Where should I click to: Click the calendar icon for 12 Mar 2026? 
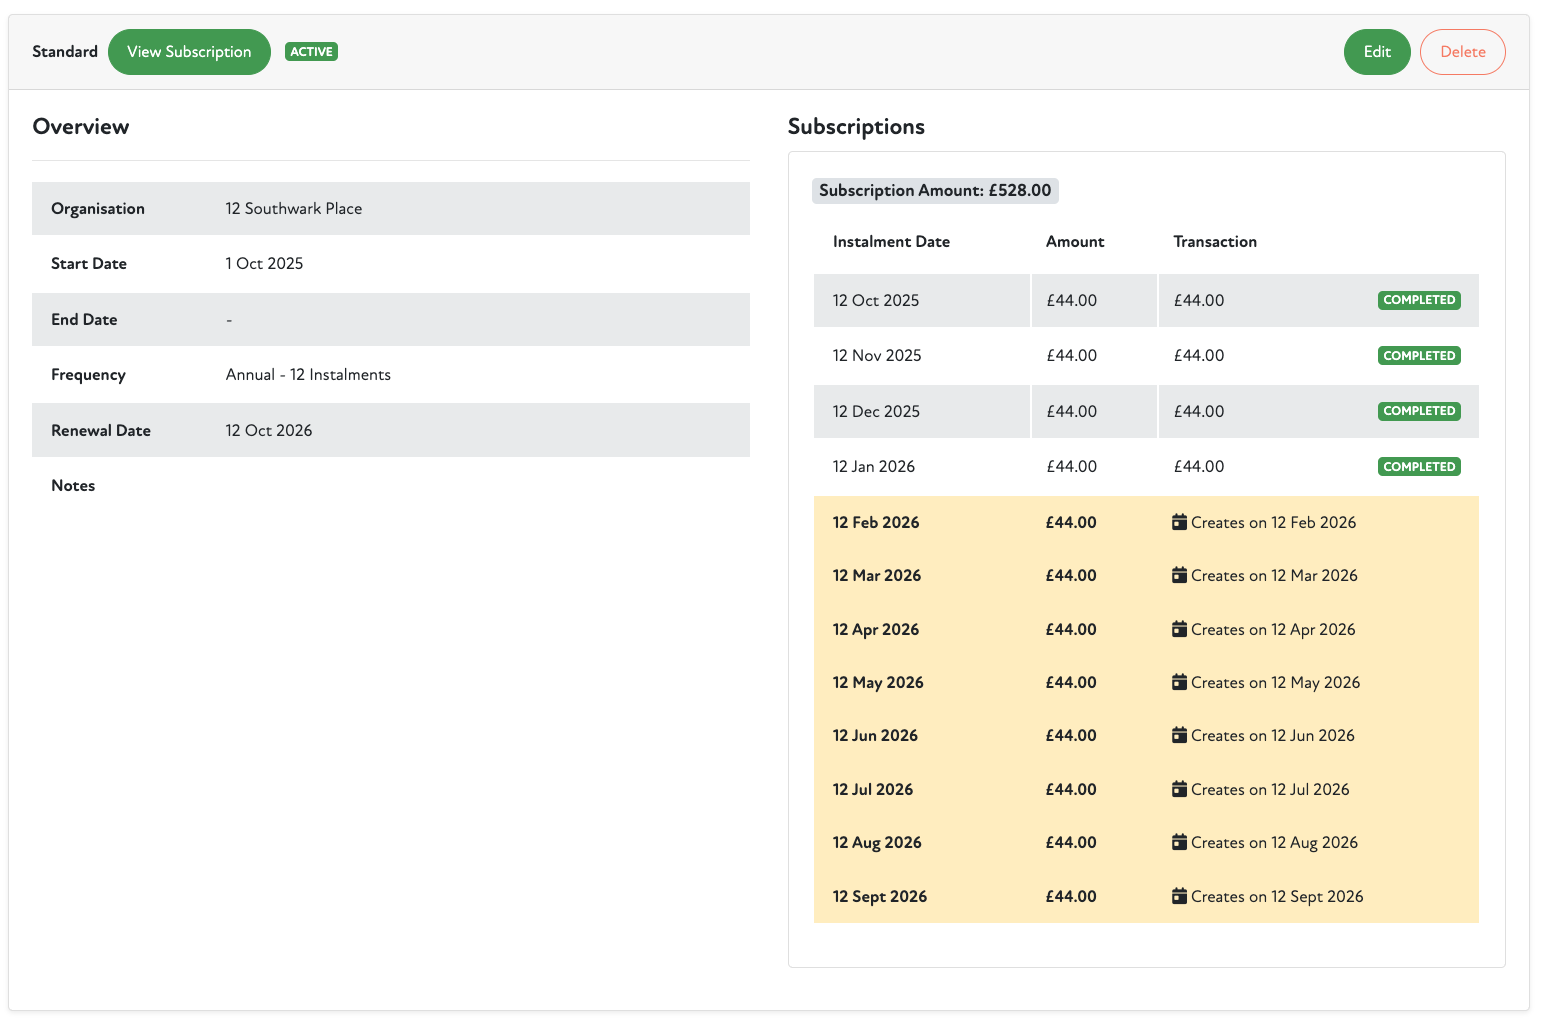[x=1179, y=575]
